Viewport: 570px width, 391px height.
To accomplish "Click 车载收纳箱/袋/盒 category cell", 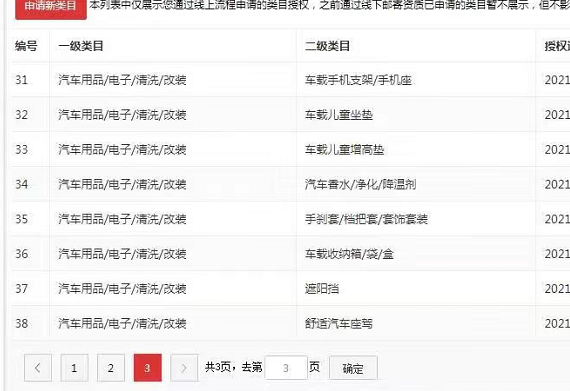I will pos(349,254).
